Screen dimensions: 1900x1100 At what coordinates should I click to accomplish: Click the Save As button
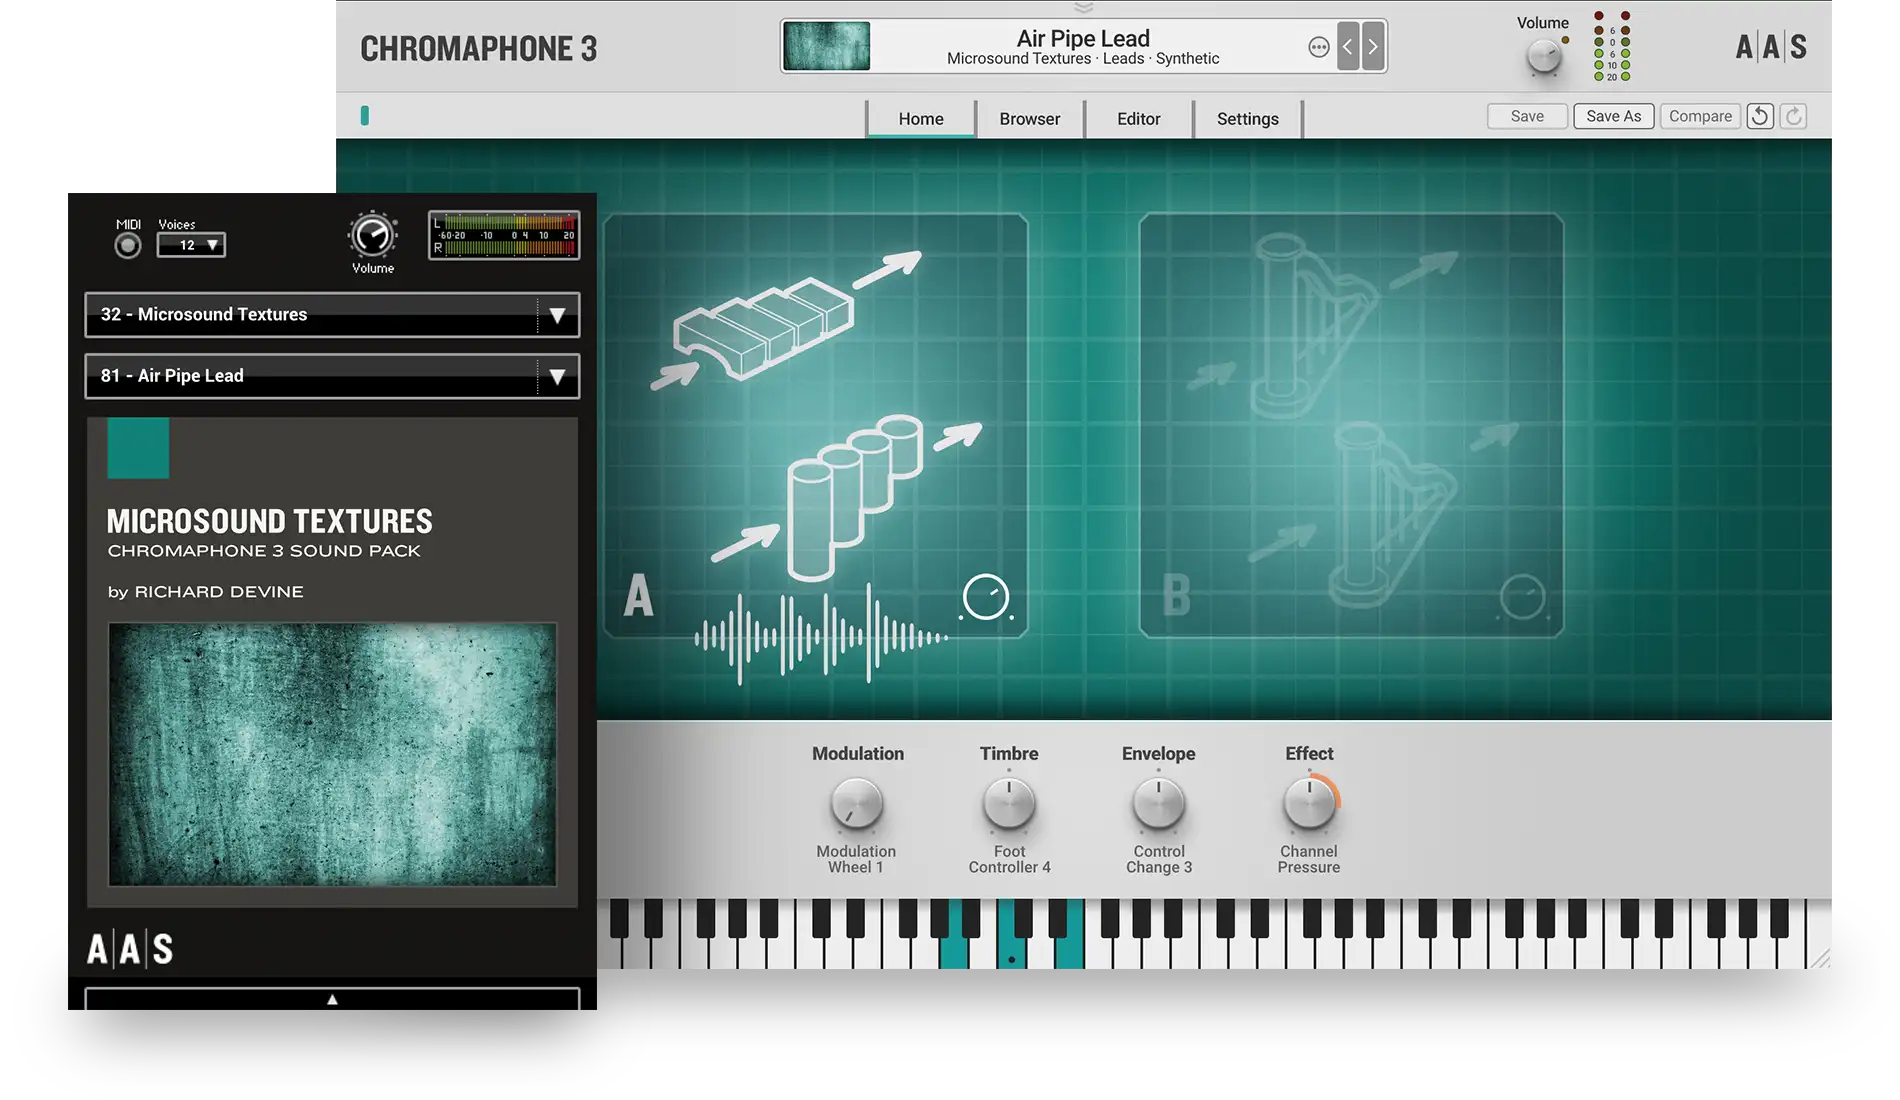click(1613, 116)
